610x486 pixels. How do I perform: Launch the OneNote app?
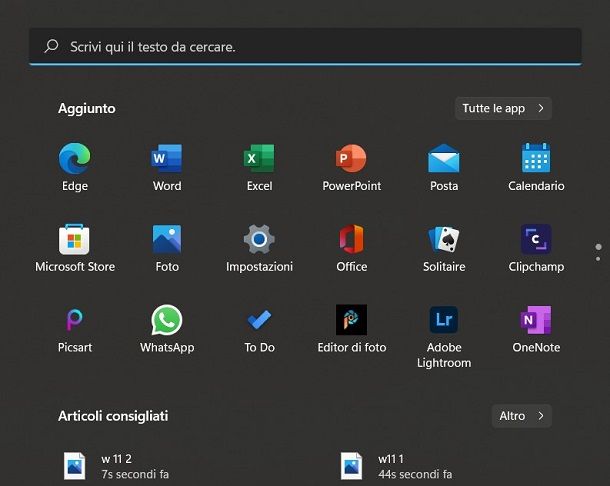[x=536, y=329]
